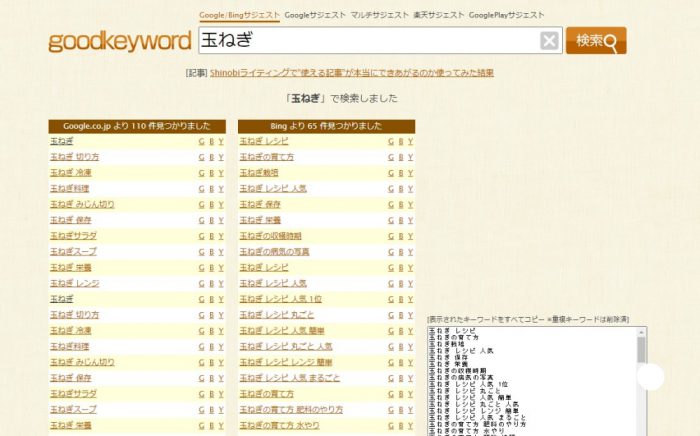Click G icon for 玉ねぎ レシピ 人気 1位
Viewport: 700px width, 436px height.
pyautogui.click(x=391, y=299)
